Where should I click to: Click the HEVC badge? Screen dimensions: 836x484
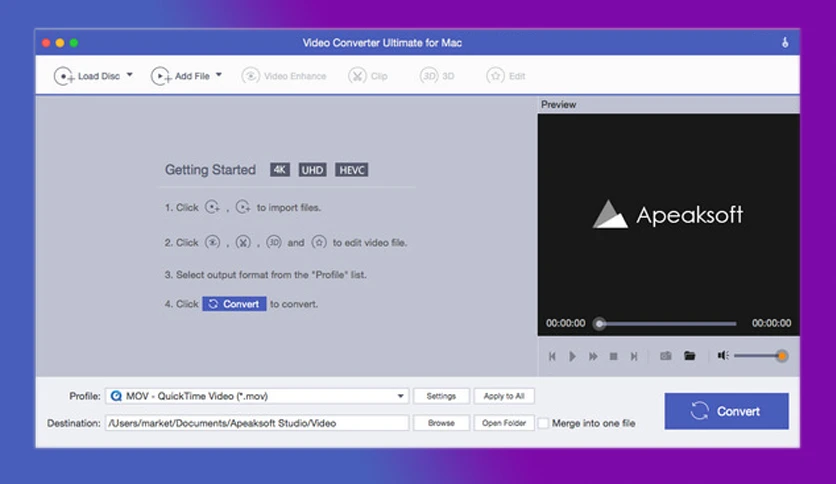click(x=351, y=170)
